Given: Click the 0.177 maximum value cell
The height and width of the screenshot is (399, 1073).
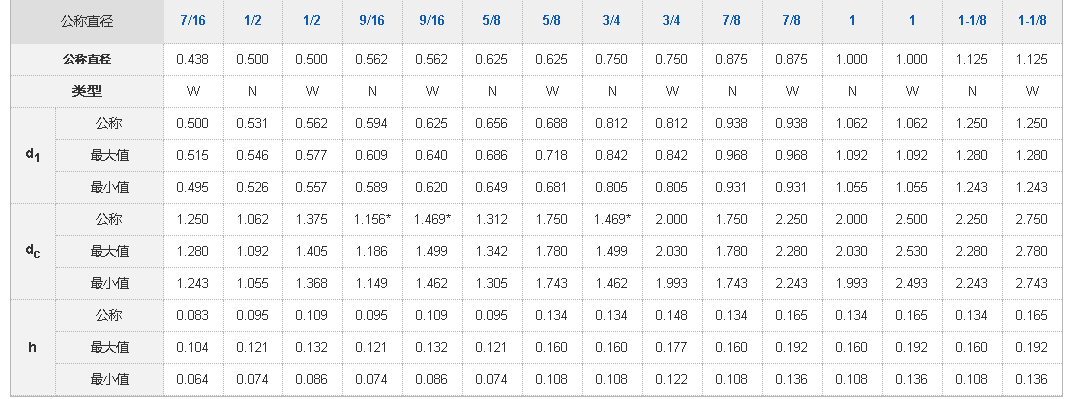Looking at the screenshot, I should tap(671, 347).
